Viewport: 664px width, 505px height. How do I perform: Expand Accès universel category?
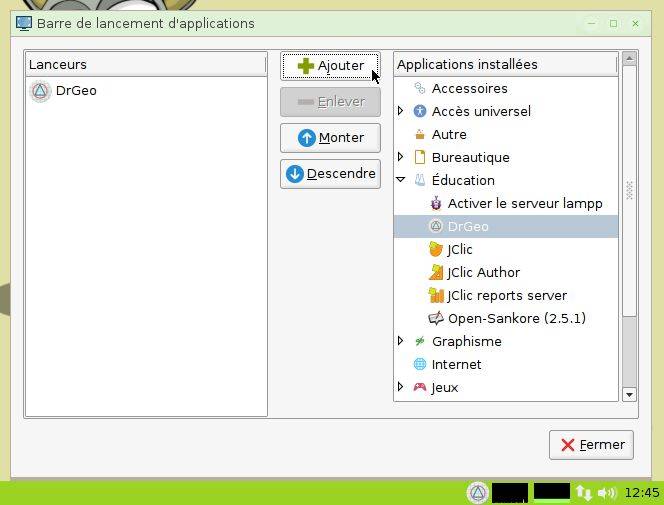tap(401, 111)
